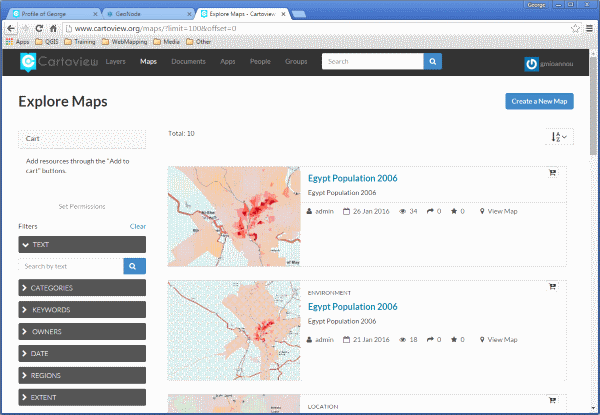Bookmark this page with the star icon

[x=575, y=28]
